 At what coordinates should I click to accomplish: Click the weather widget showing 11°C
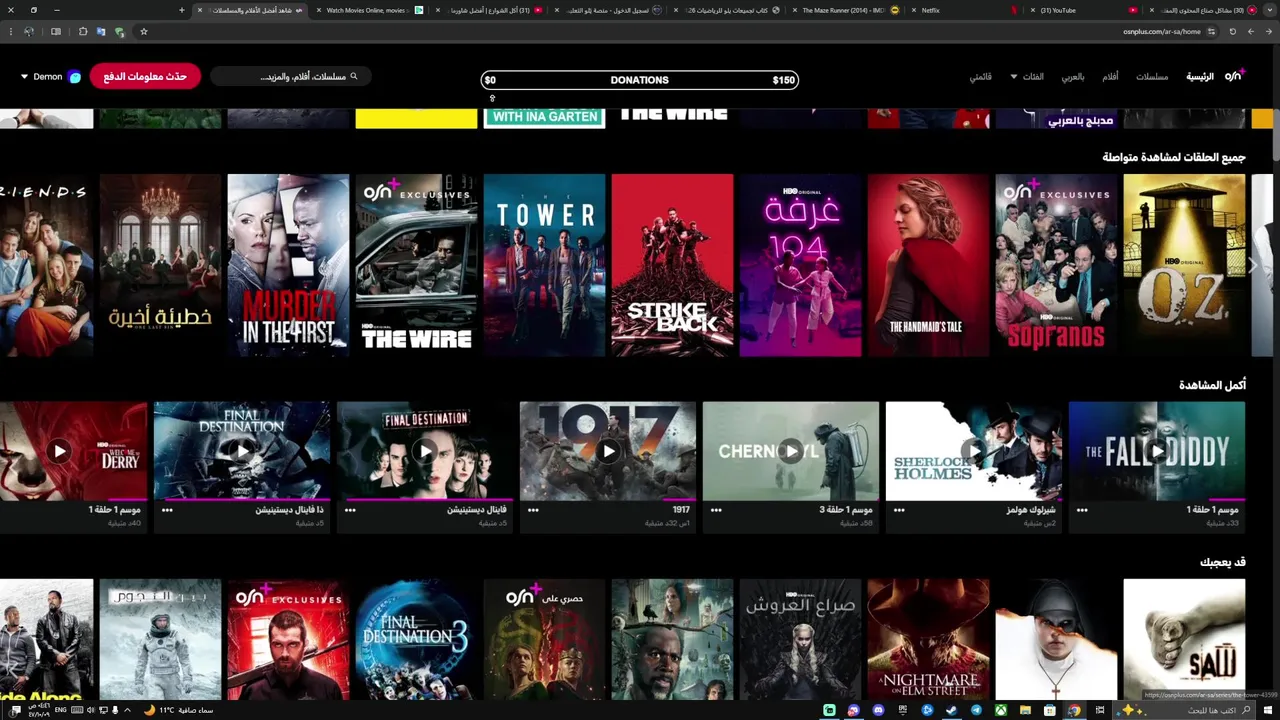click(178, 710)
